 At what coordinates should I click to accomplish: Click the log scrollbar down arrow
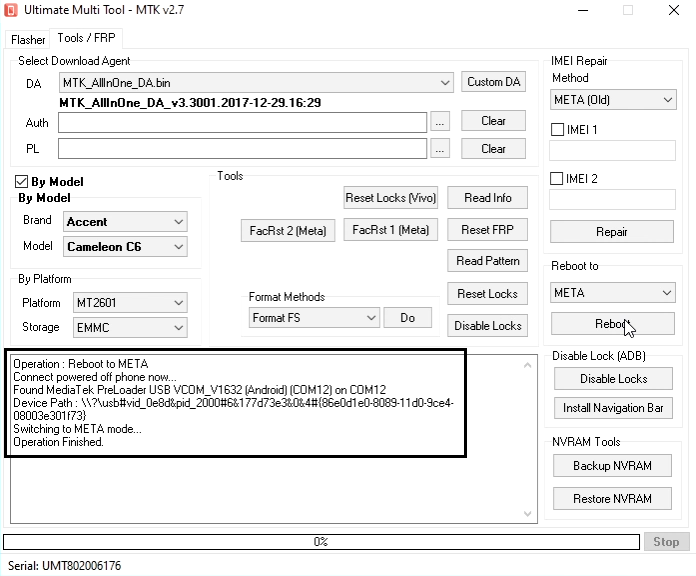click(528, 513)
